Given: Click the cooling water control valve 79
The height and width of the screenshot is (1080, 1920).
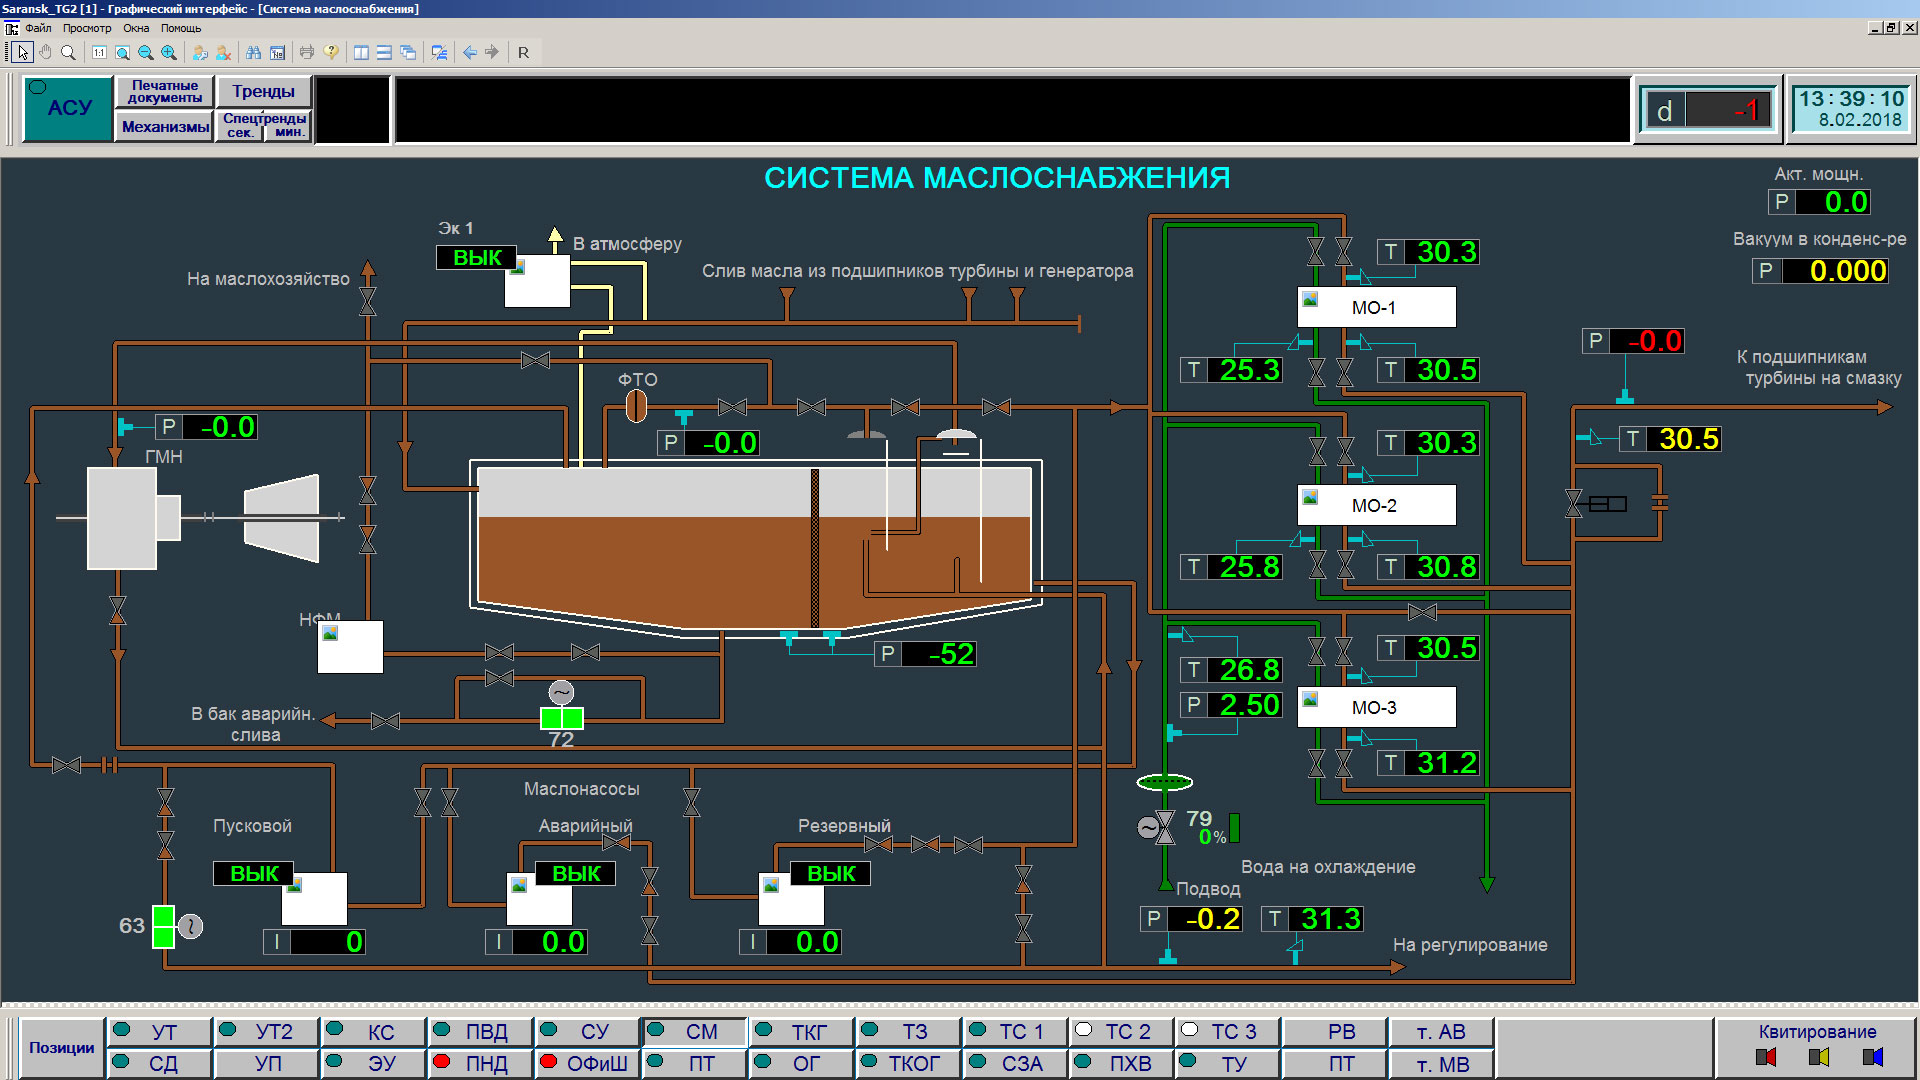Looking at the screenshot, I should tap(1165, 828).
